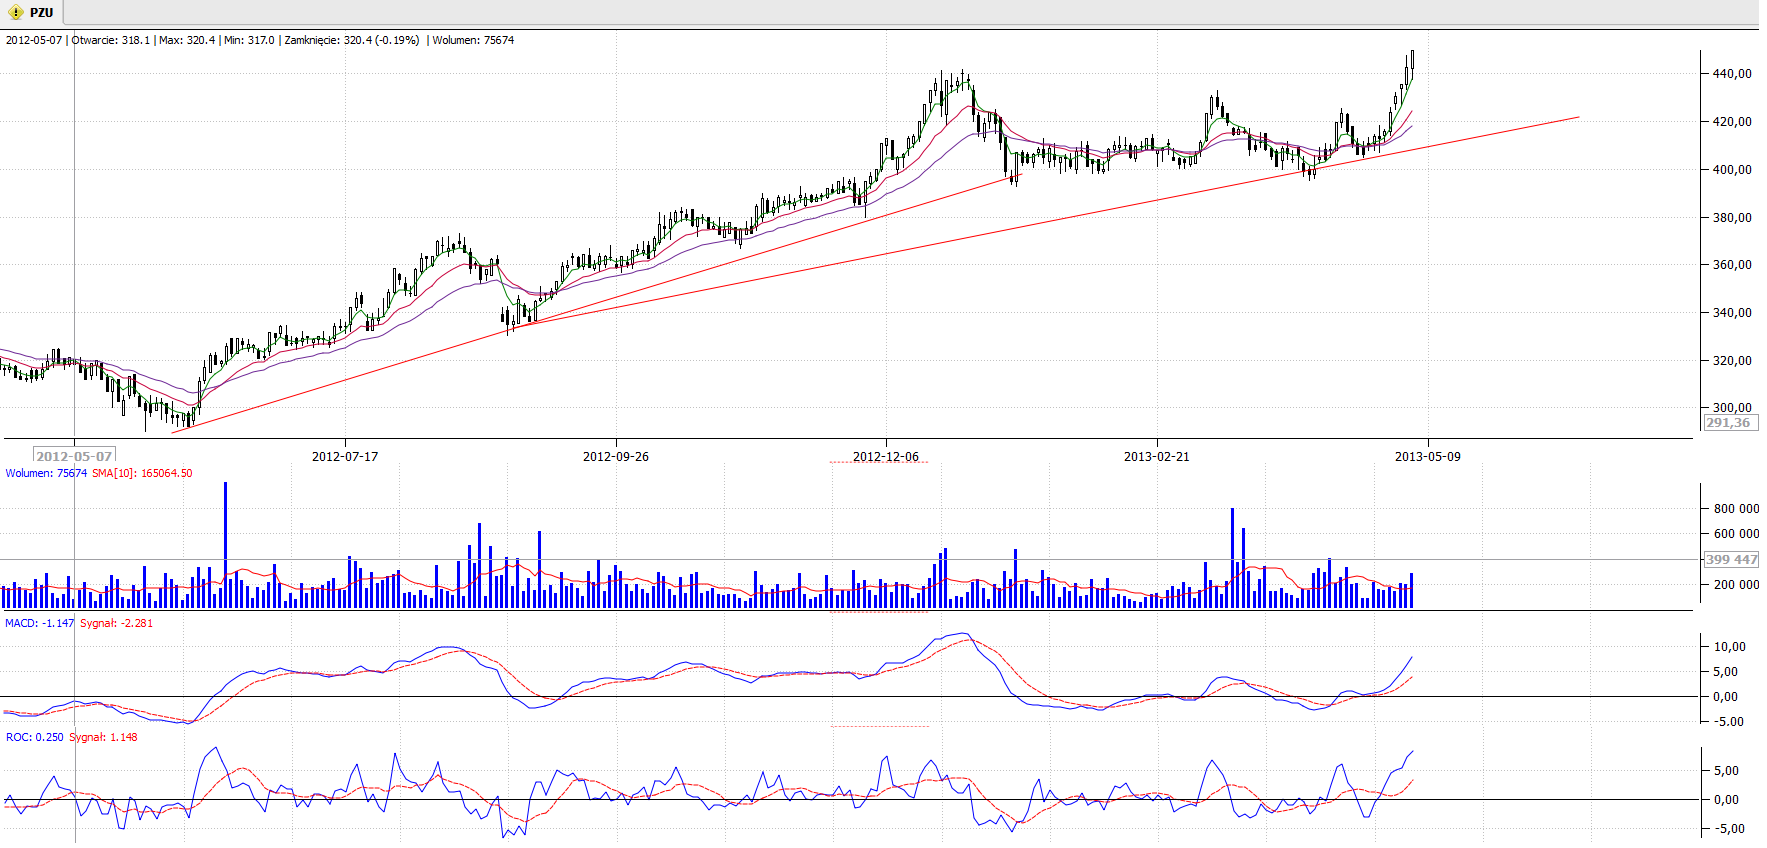Click the Wolumen: 75674 header value

473,40
